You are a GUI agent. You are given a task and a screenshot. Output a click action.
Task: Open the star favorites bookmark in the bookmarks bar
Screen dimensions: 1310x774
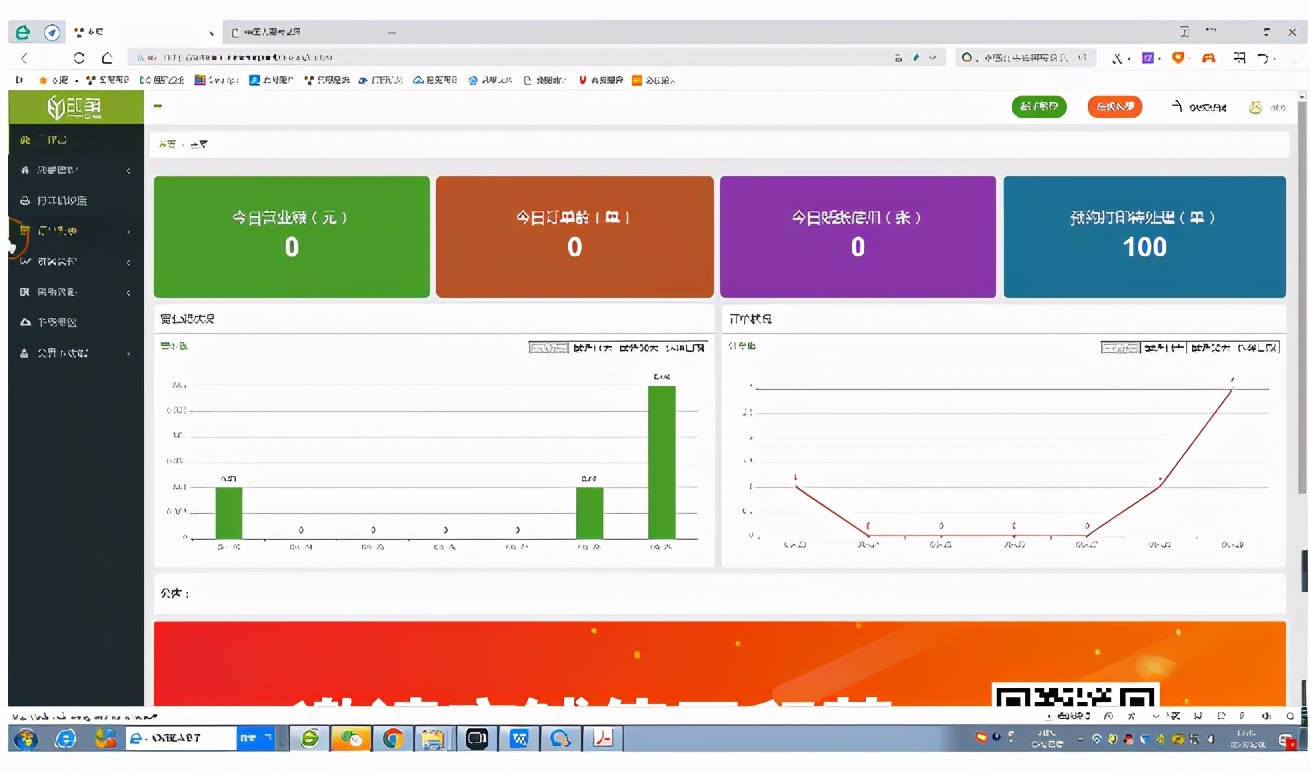point(54,80)
